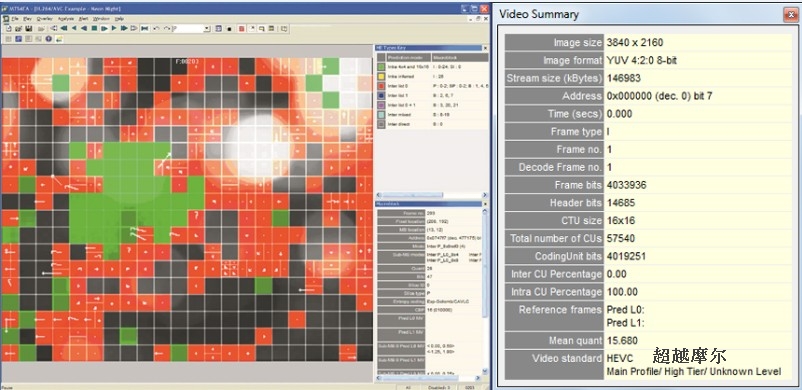Click the green Intra 4x4 and 16x16 swatch
The image size is (802, 390).
coord(382,67)
